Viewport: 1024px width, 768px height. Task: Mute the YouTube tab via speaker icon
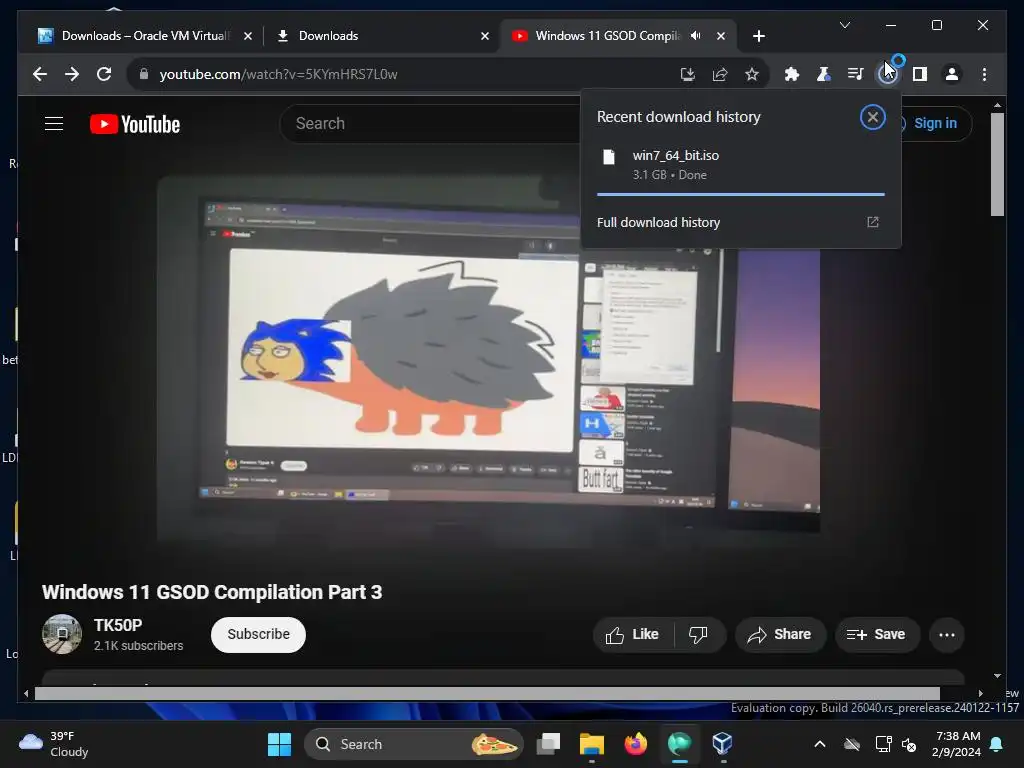coord(696,36)
